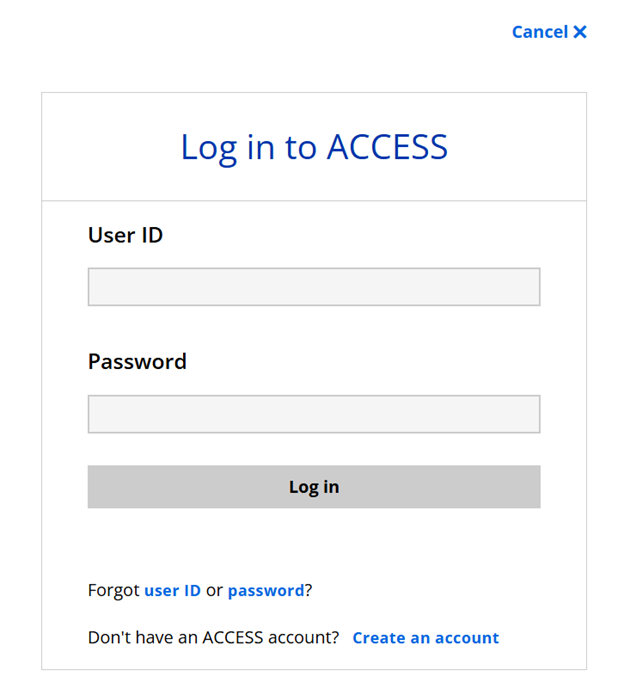Image resolution: width=624 pixels, height=695 pixels.
Task: Select the word "Create" in account link
Action: click(379, 638)
